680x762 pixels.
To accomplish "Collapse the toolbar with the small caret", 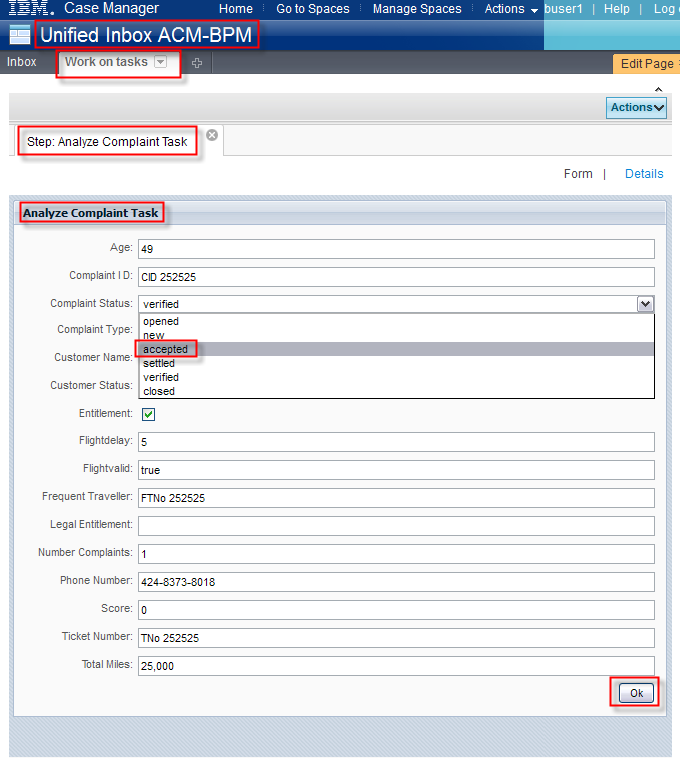I will click(x=658, y=89).
